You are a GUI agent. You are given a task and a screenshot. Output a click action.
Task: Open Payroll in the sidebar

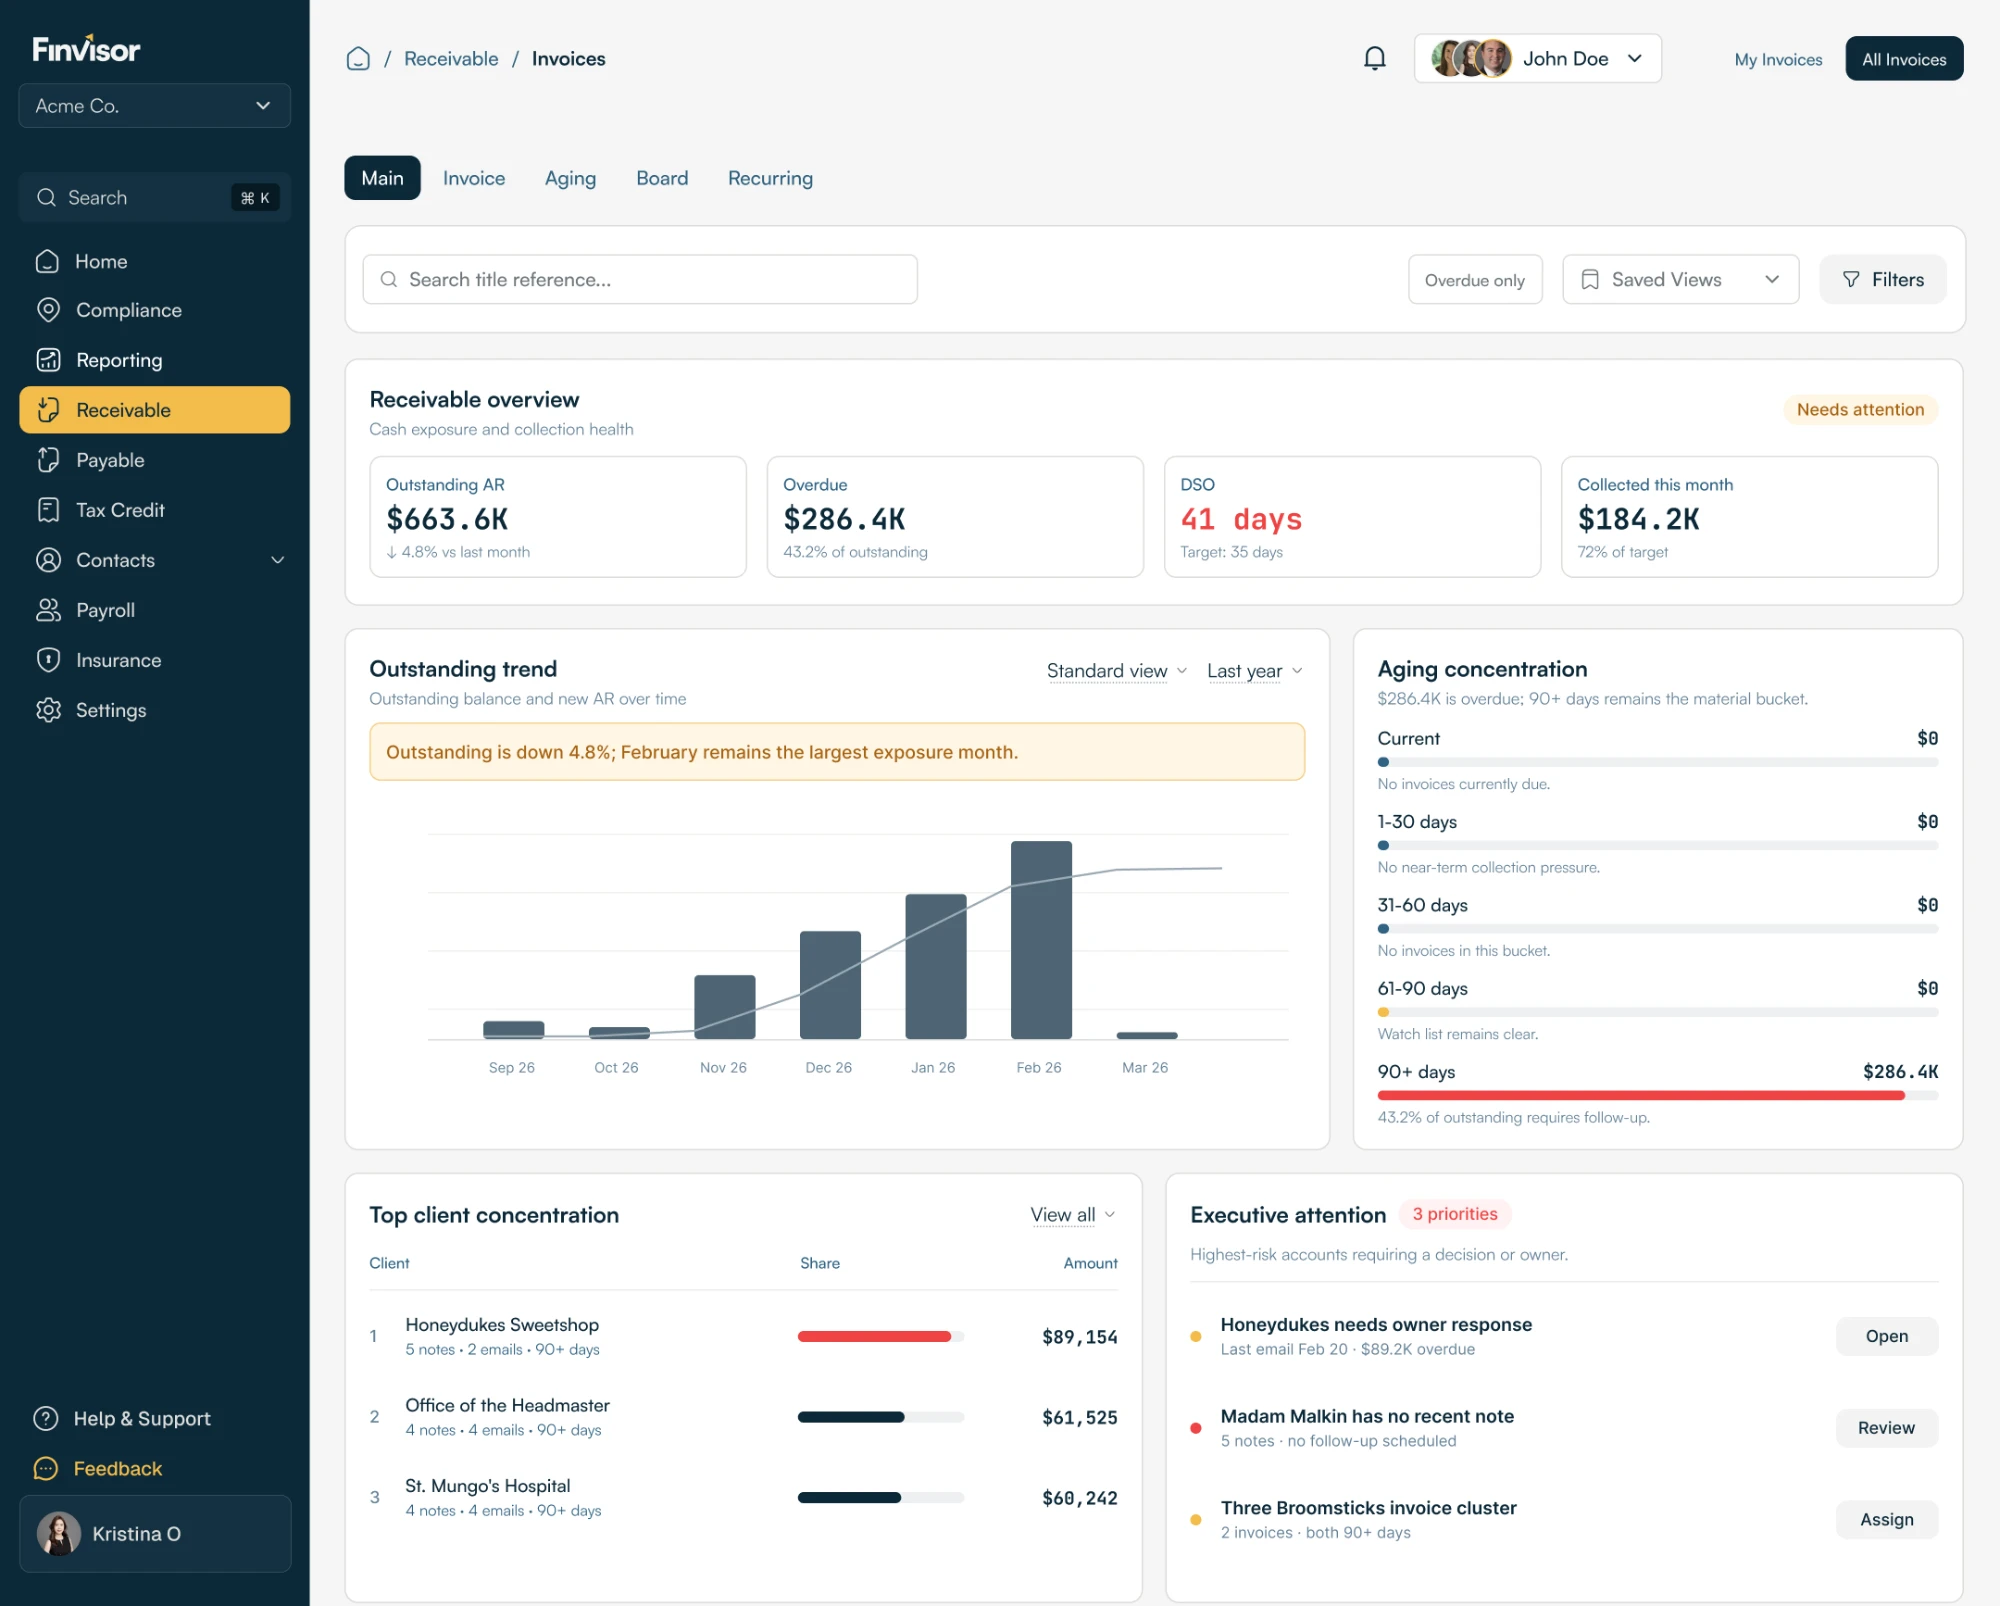tap(154, 610)
